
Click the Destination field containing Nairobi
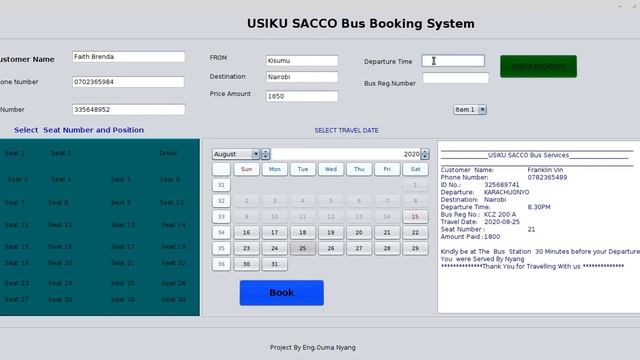coord(302,77)
